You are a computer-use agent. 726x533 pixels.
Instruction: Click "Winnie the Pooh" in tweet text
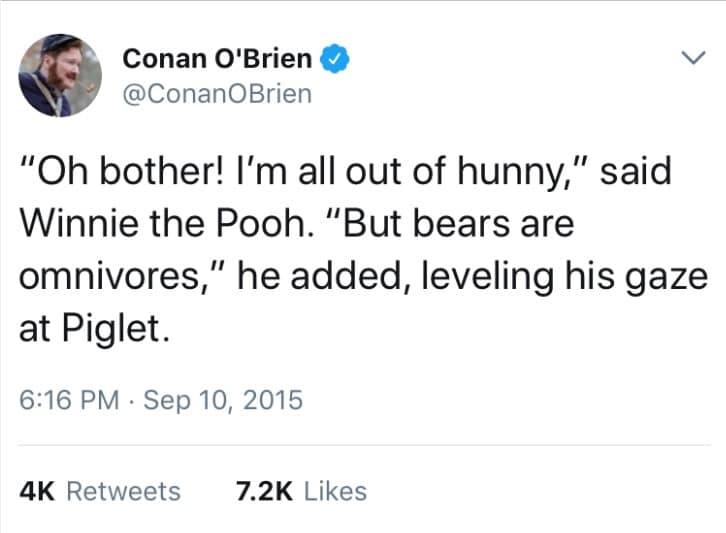coord(137,223)
